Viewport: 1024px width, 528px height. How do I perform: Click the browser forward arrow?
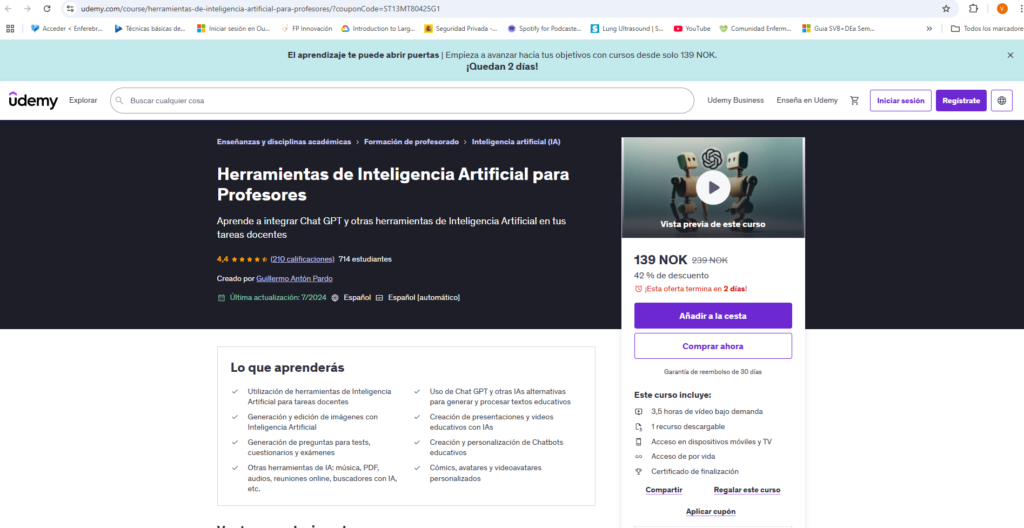point(27,8)
